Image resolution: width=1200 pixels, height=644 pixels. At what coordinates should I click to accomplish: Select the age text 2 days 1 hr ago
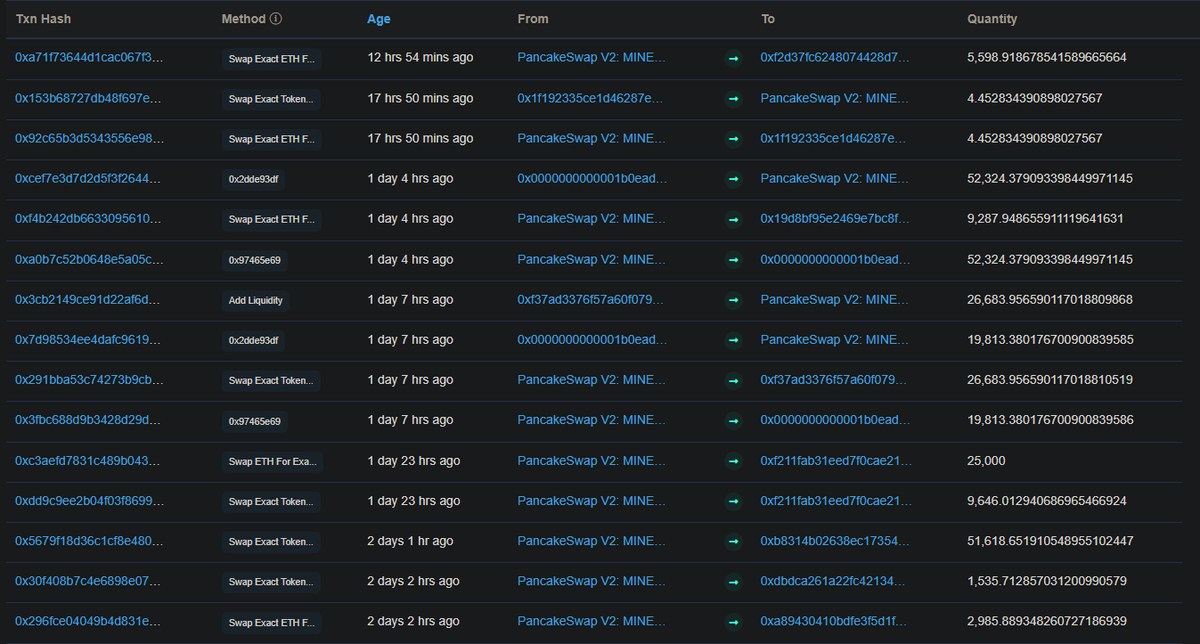click(x=410, y=541)
